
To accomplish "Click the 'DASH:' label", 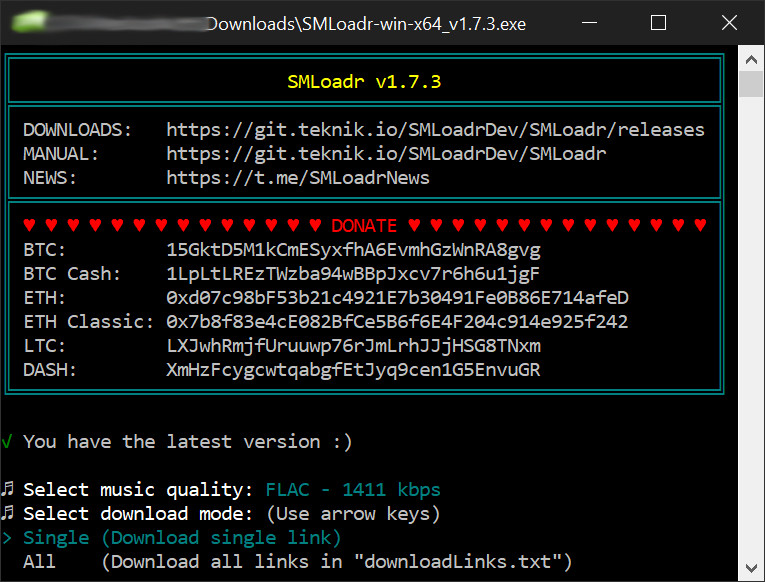I will pyautogui.click(x=50, y=370).
